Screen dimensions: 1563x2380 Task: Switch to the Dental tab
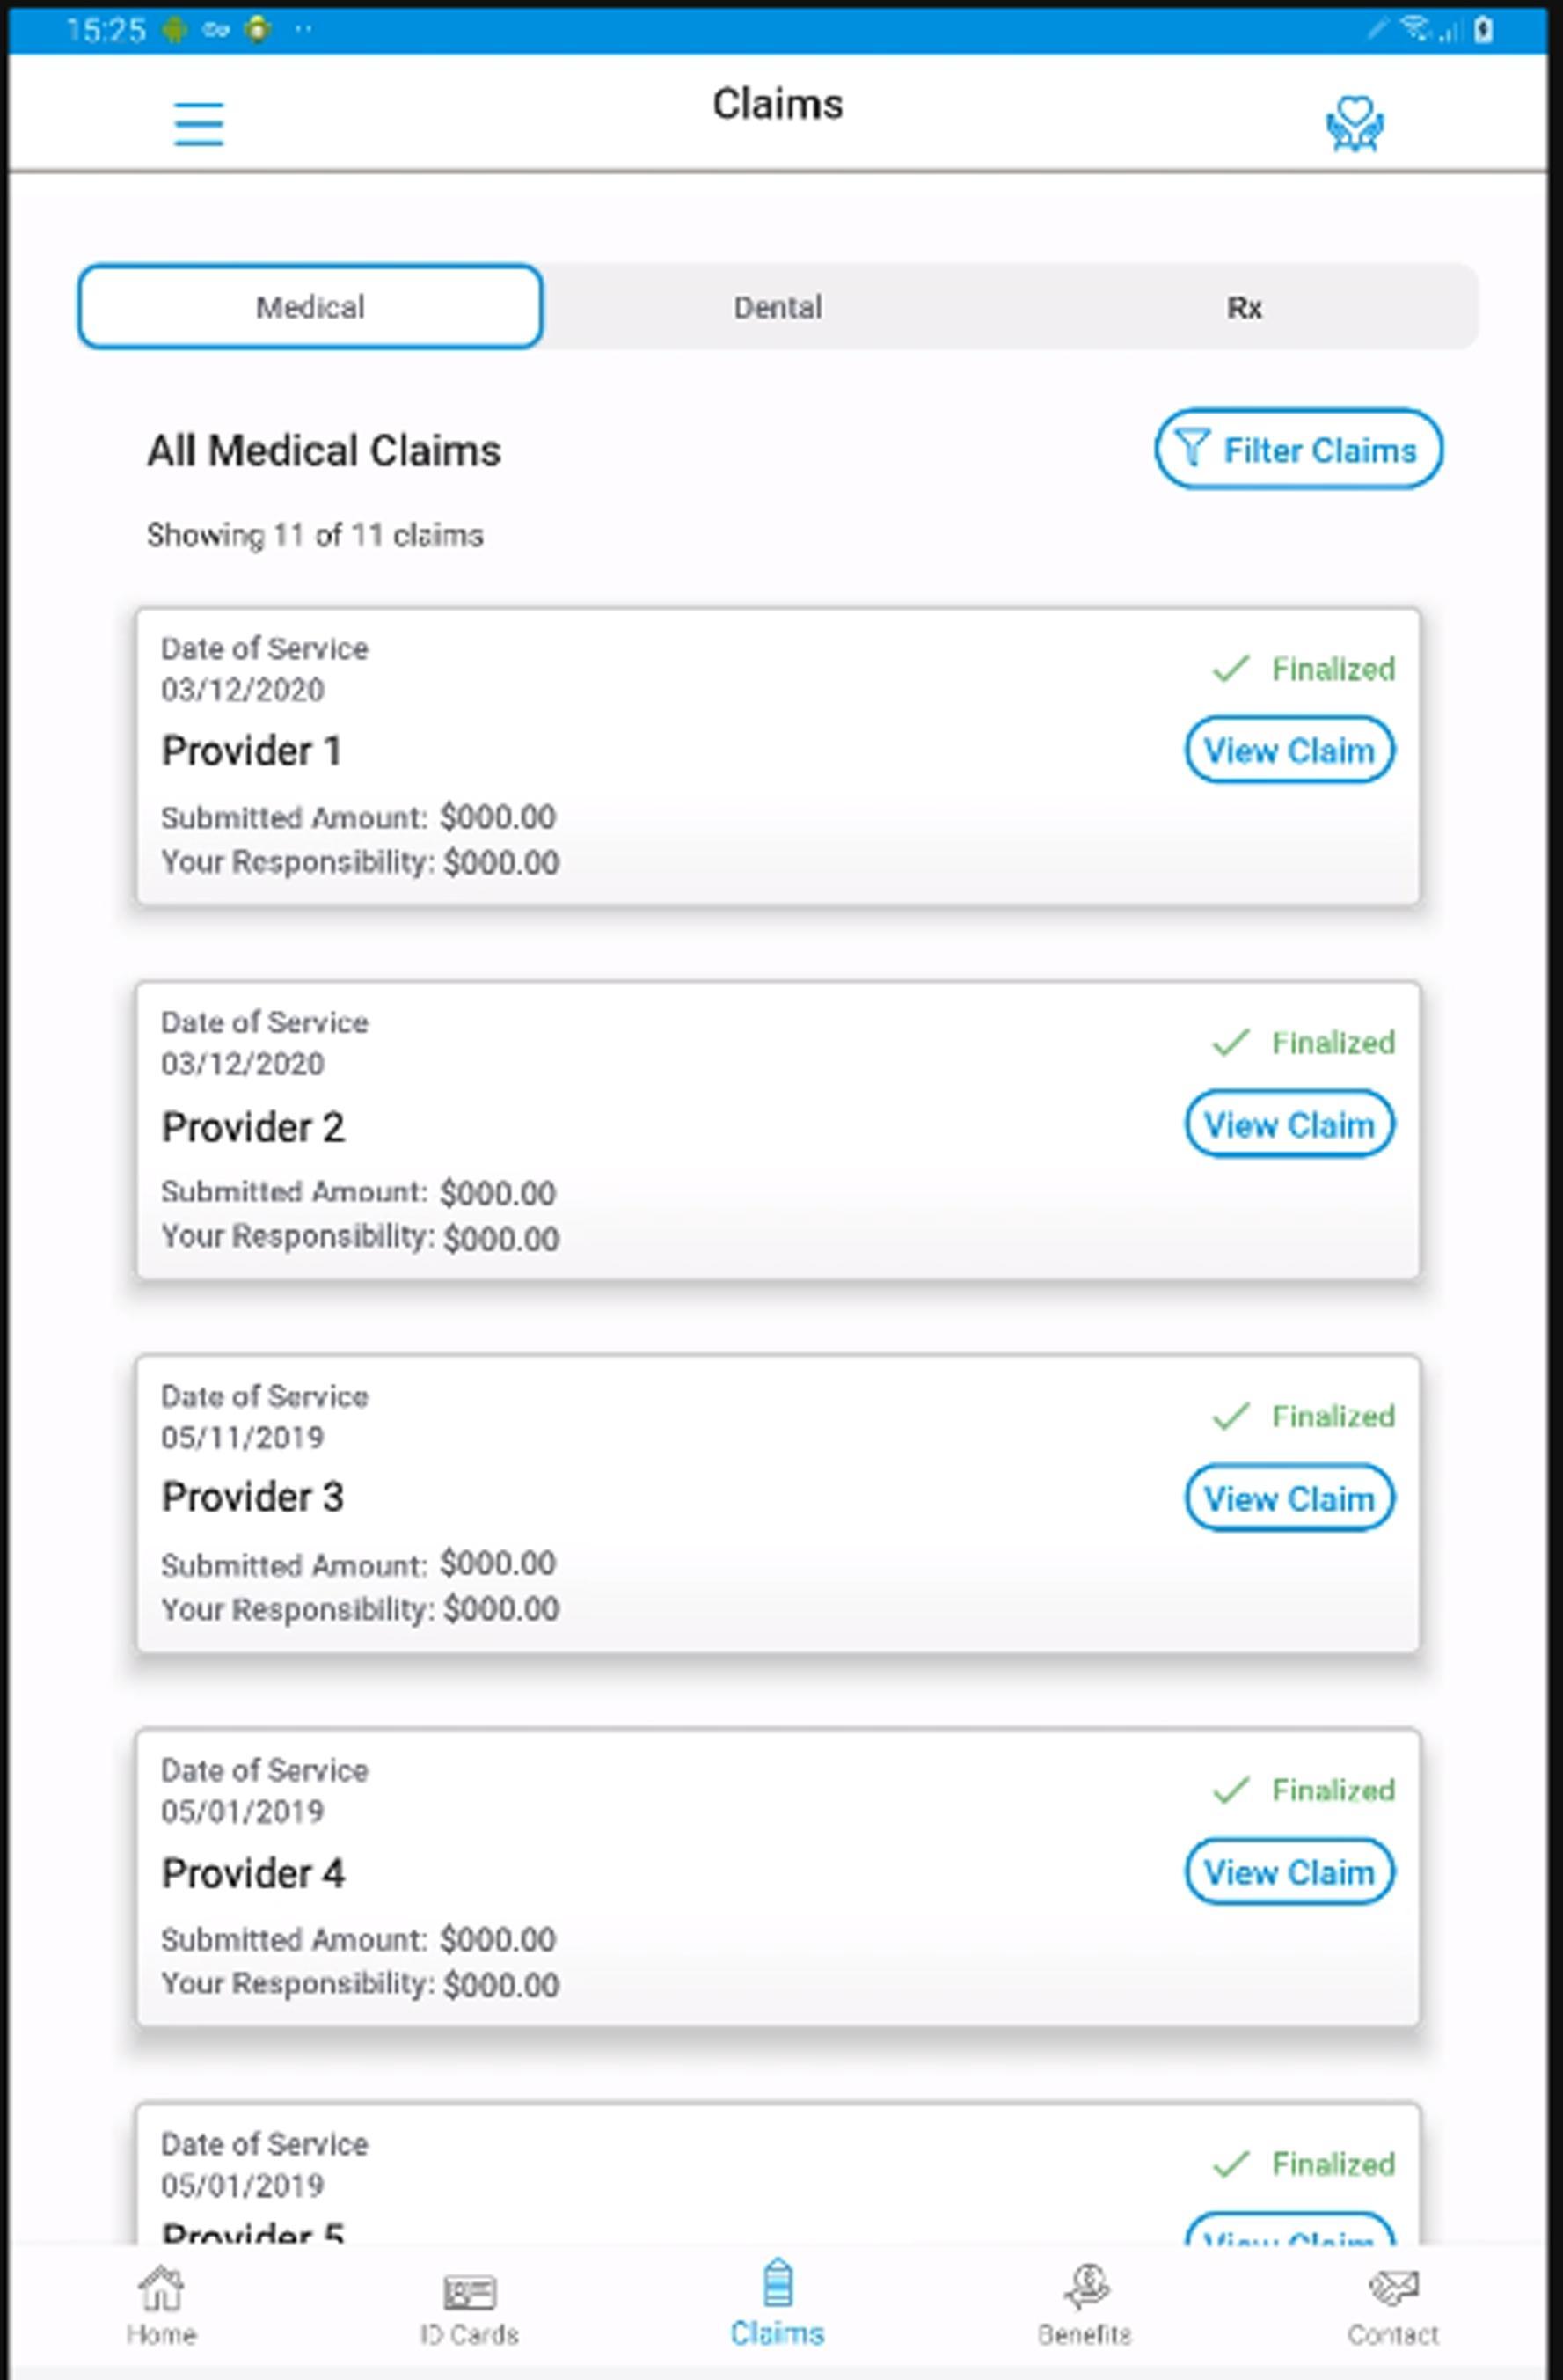[777, 306]
